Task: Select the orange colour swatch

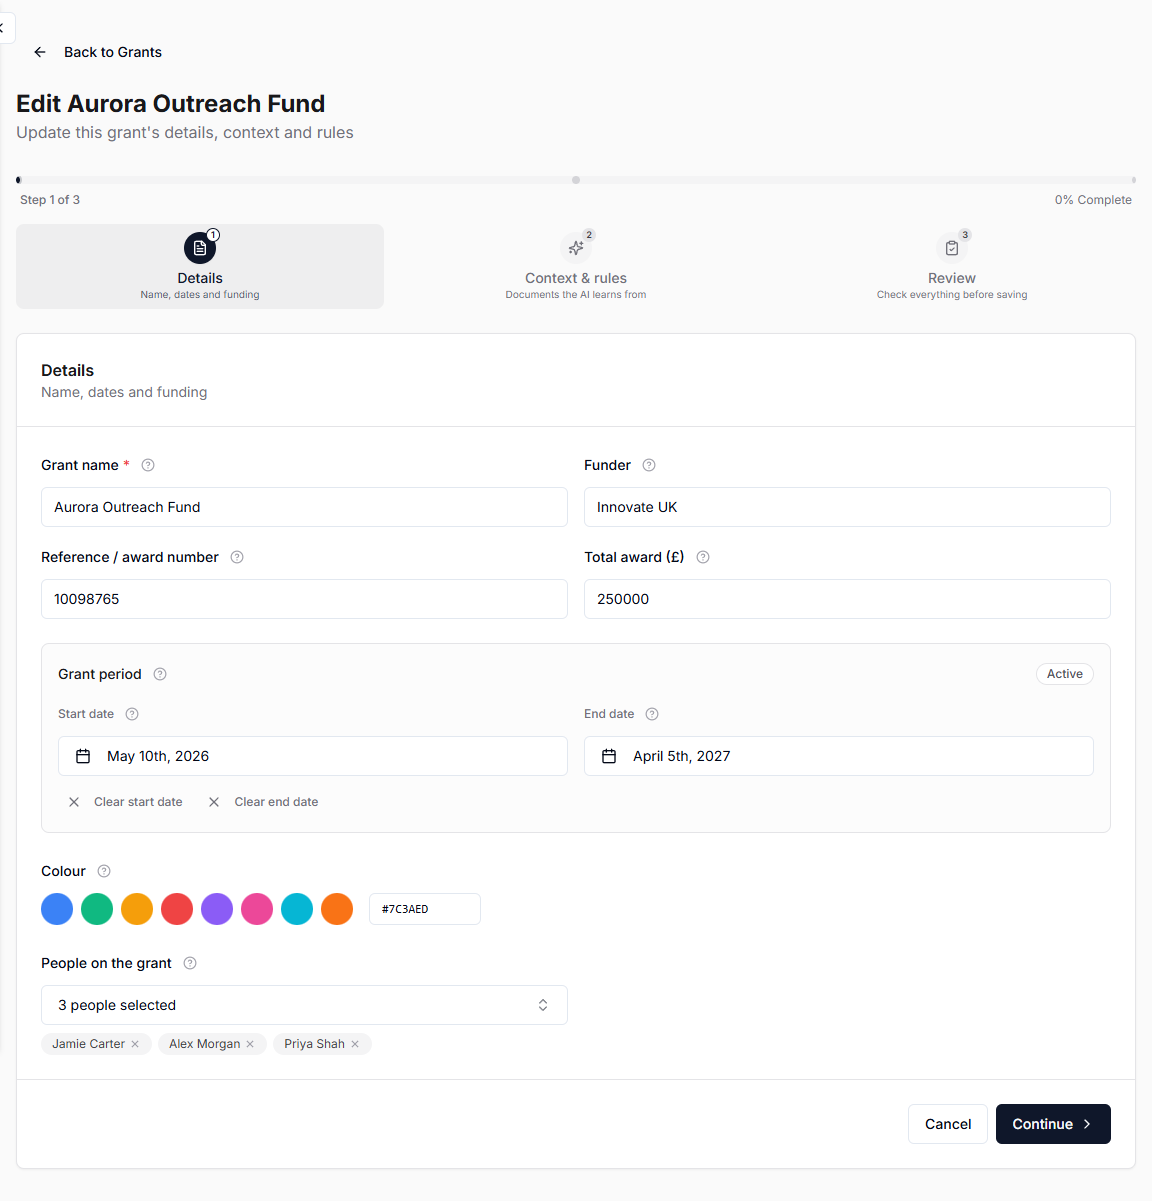Action: (337, 909)
